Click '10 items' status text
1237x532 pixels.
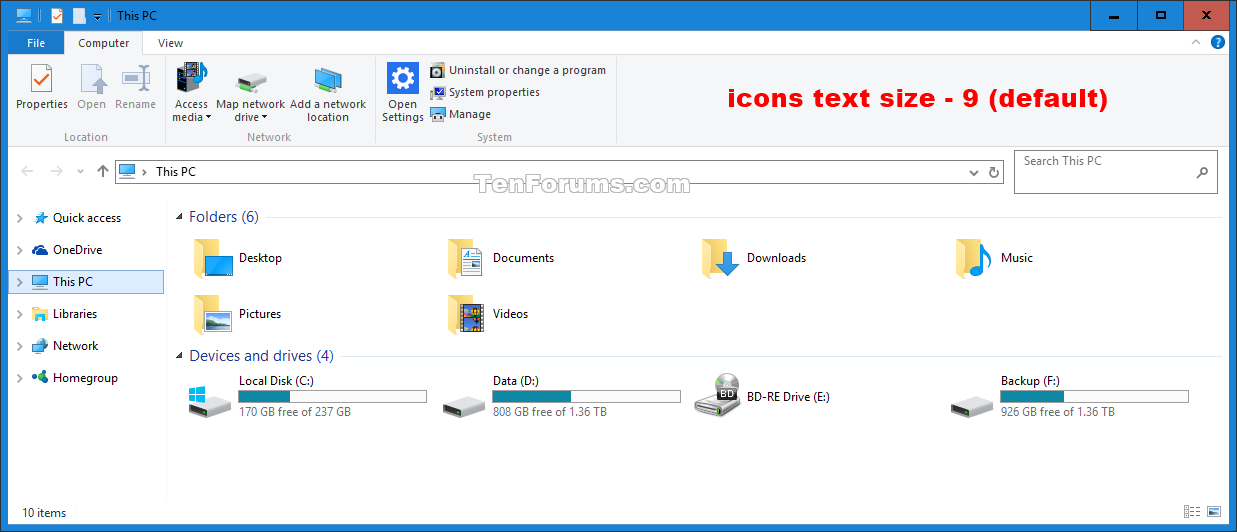44,513
